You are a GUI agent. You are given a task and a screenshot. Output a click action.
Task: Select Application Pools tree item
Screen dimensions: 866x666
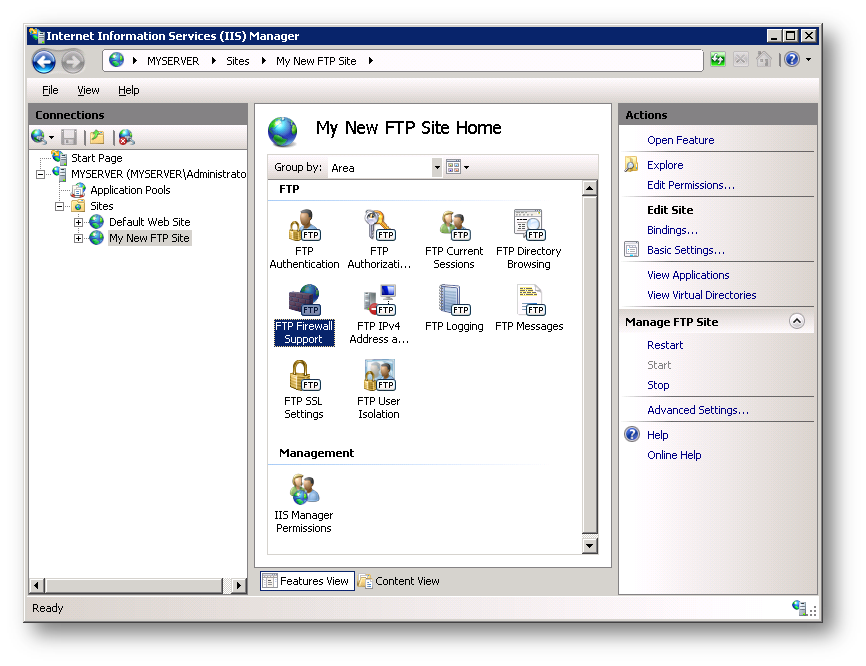[x=130, y=190]
